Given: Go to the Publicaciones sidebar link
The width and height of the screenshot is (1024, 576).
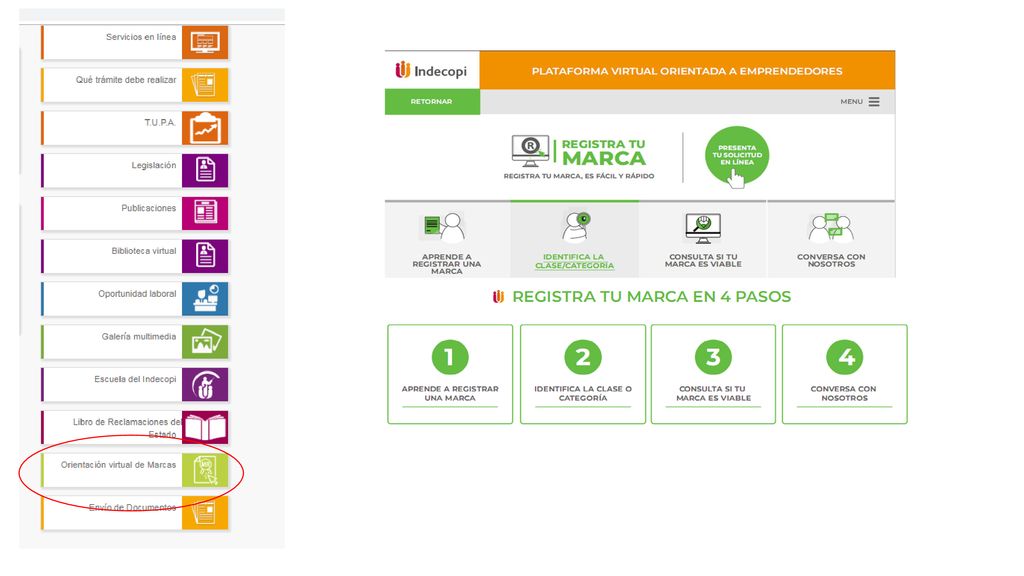Looking at the screenshot, I should pos(148,208).
